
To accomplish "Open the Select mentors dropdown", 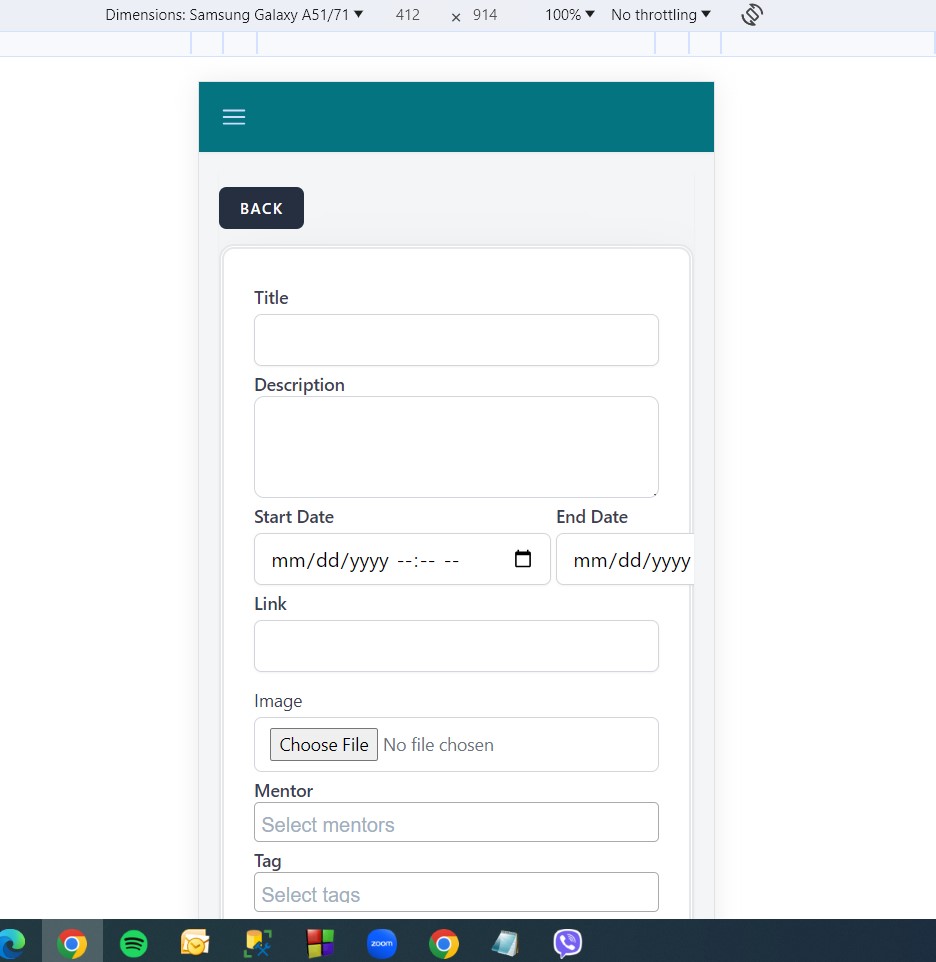I will (456, 823).
